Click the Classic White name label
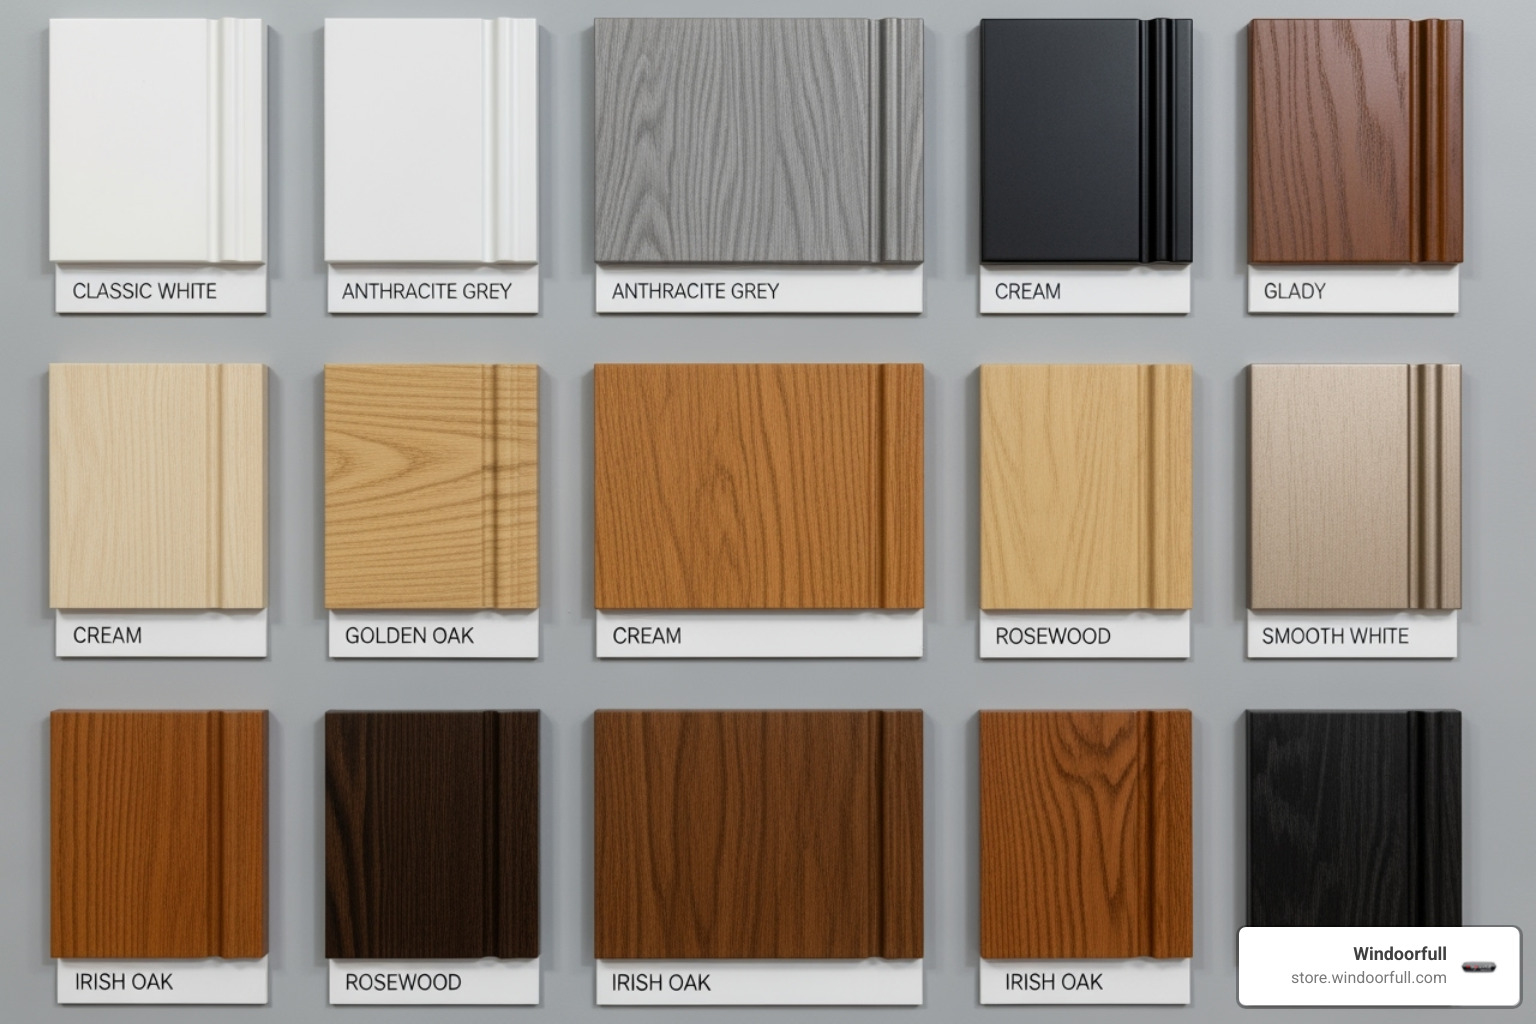The image size is (1536, 1024). (143, 292)
